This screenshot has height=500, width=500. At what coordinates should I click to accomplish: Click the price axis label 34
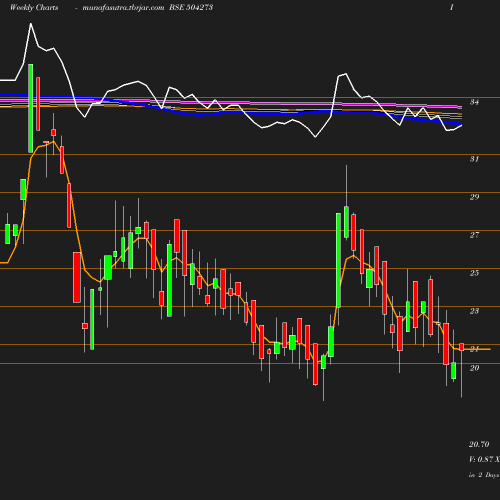pyautogui.click(x=474, y=102)
